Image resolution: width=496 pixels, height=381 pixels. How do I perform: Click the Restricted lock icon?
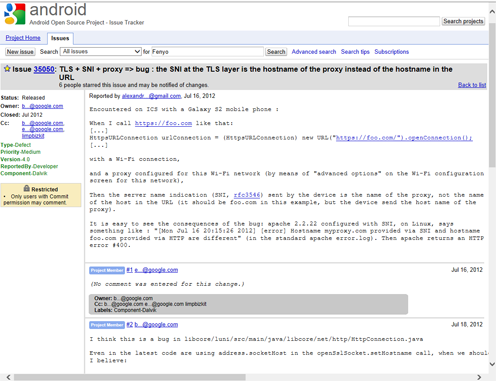[x=27, y=189]
